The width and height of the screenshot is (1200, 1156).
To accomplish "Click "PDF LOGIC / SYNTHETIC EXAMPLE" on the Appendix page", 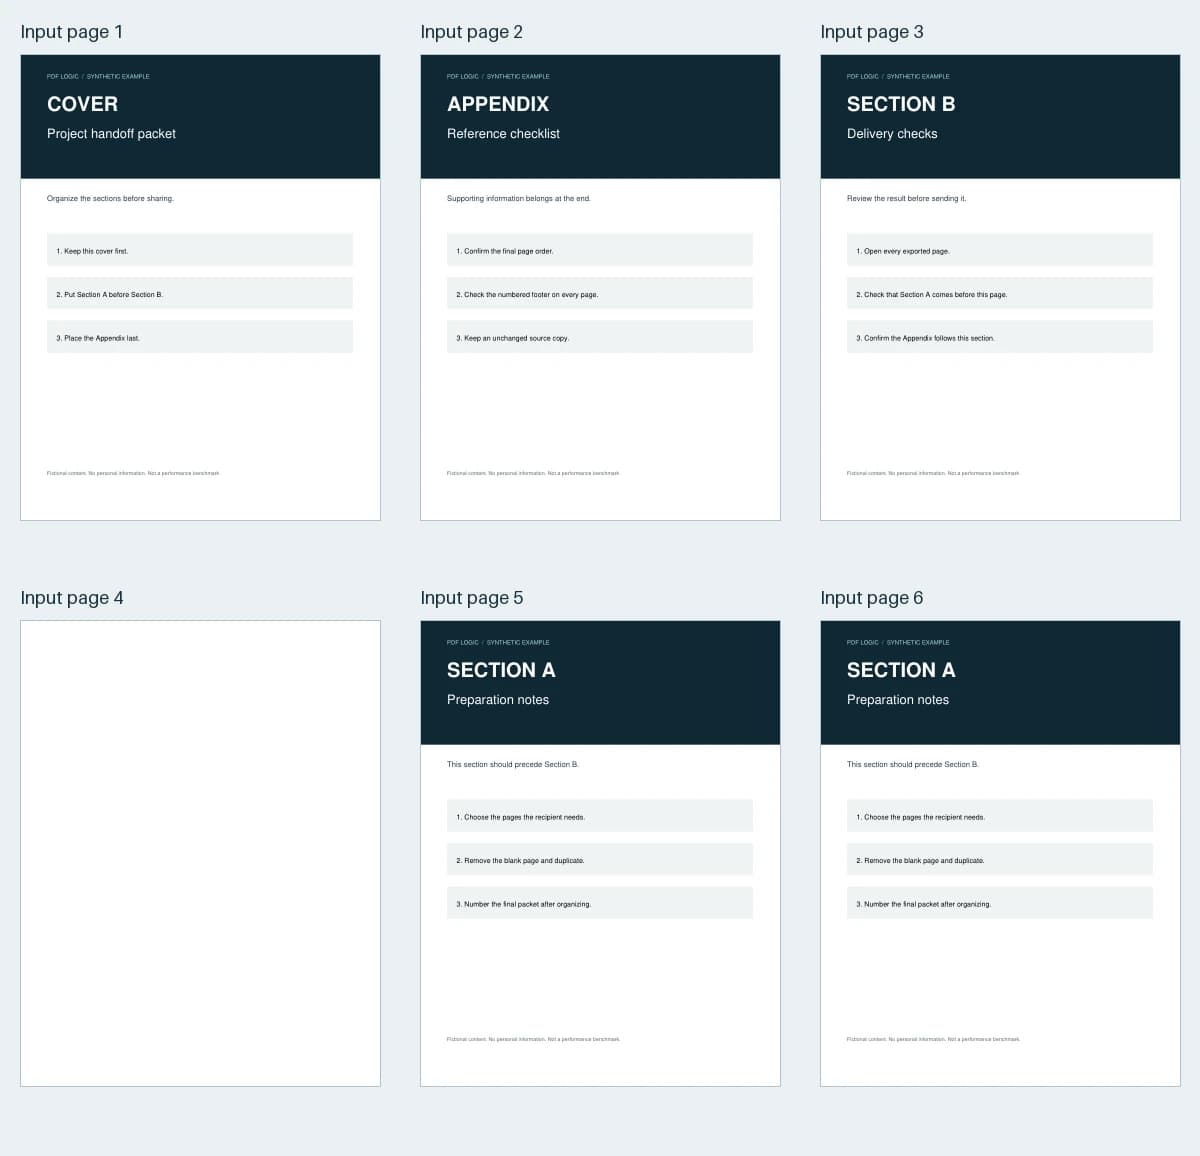I will pos(498,76).
